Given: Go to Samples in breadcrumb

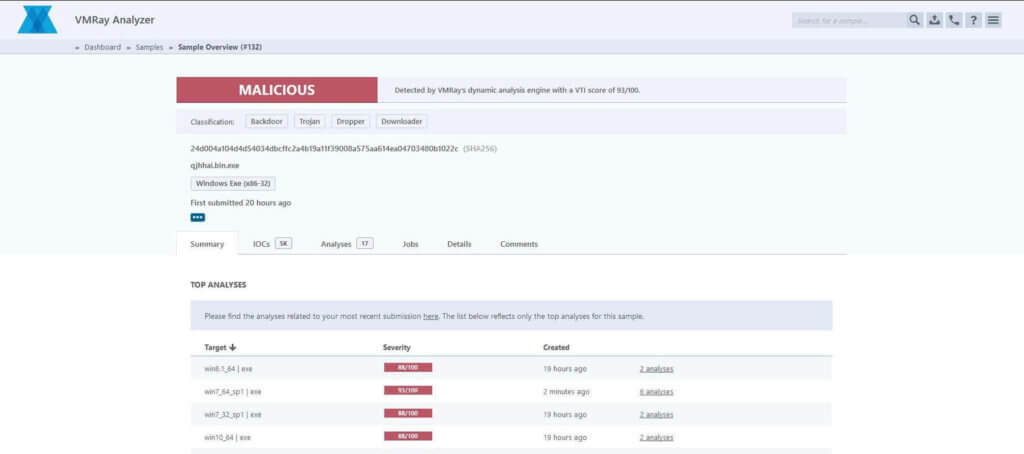Looking at the screenshot, I should [x=150, y=47].
